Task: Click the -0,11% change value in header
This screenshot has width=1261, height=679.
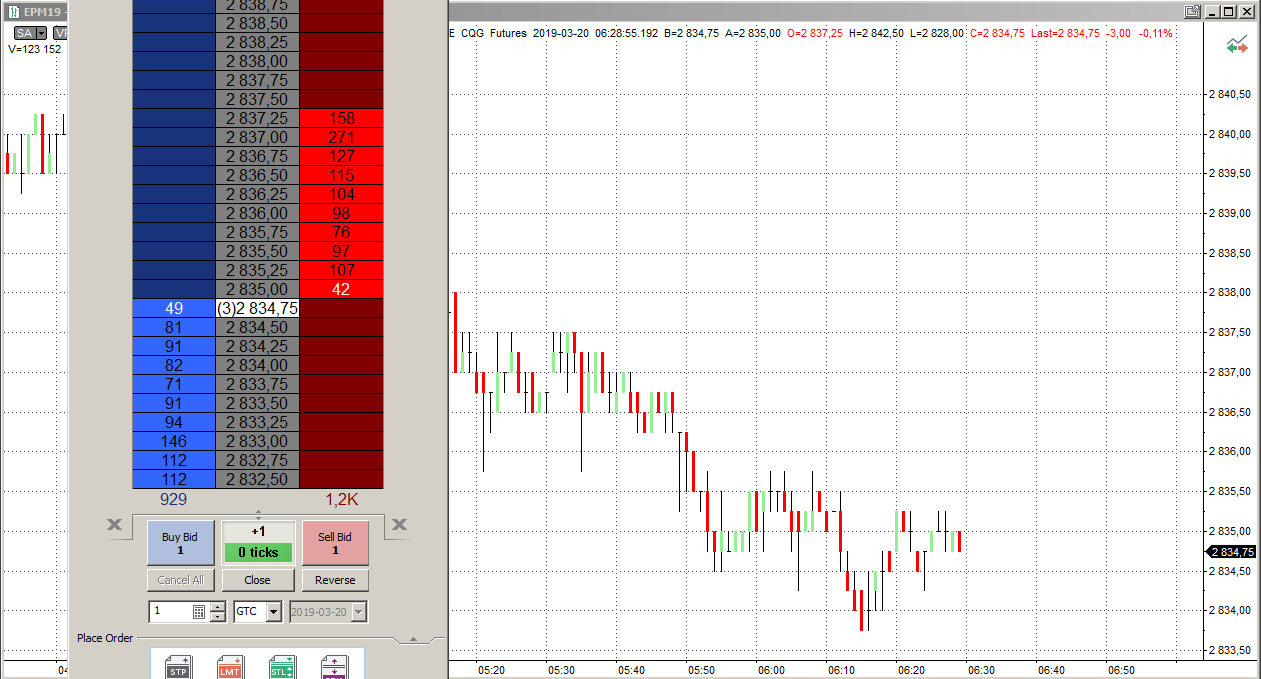Action: click(x=1156, y=33)
